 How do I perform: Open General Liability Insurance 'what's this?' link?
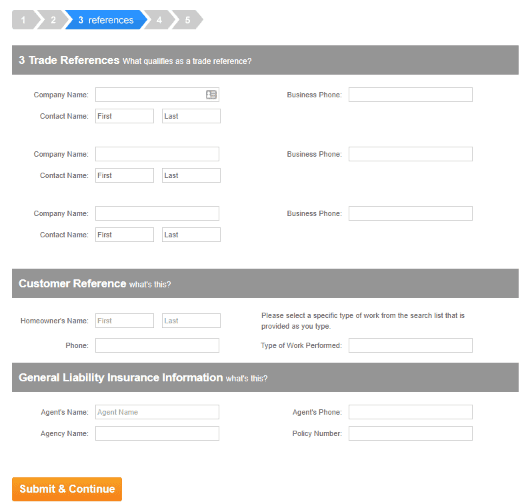click(246, 378)
